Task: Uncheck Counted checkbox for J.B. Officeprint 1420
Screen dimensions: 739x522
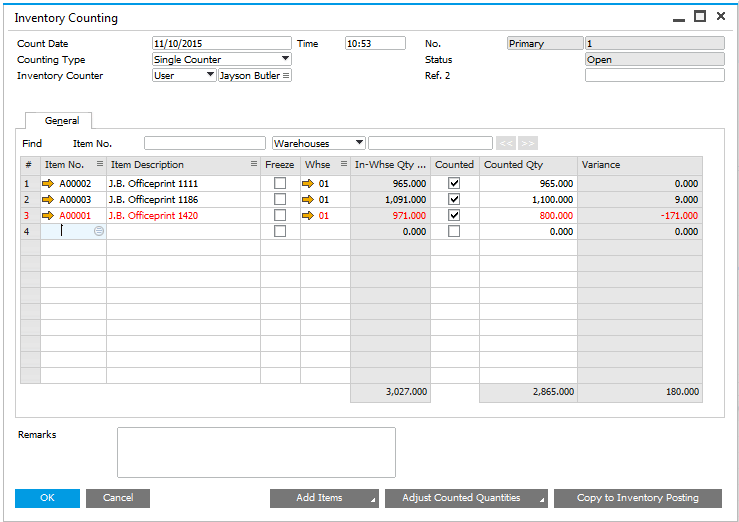Action: (x=455, y=216)
